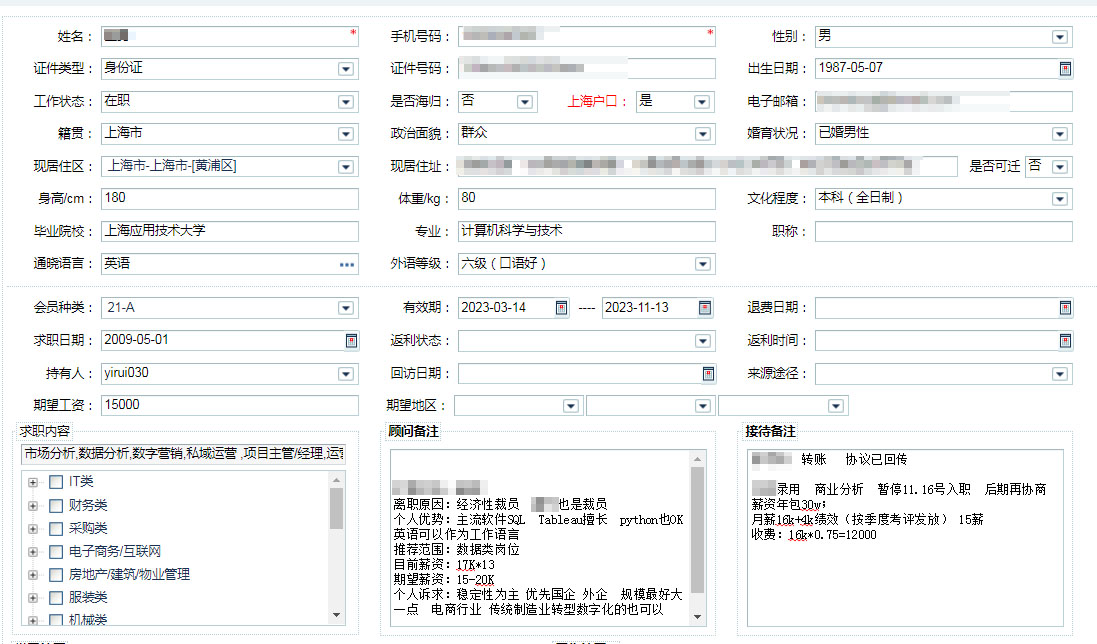Tick the IT类 checkbox

pyautogui.click(x=56, y=482)
